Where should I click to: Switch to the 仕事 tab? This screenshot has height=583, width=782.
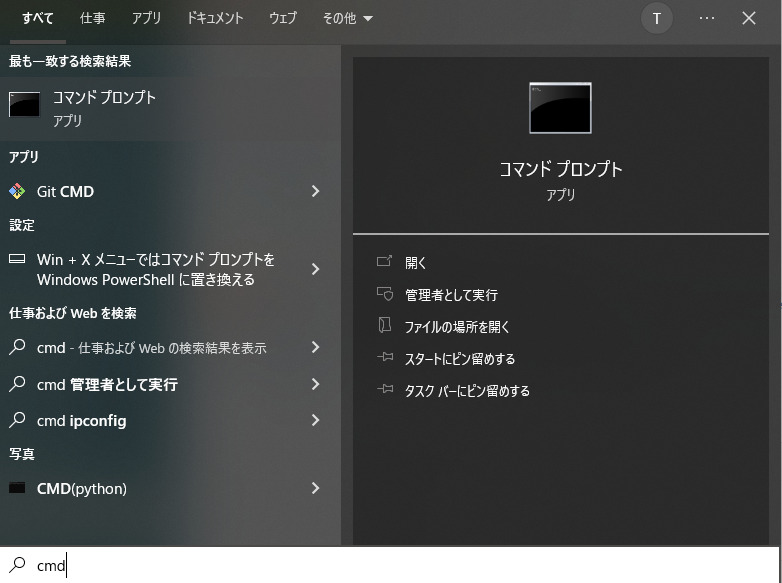92,18
